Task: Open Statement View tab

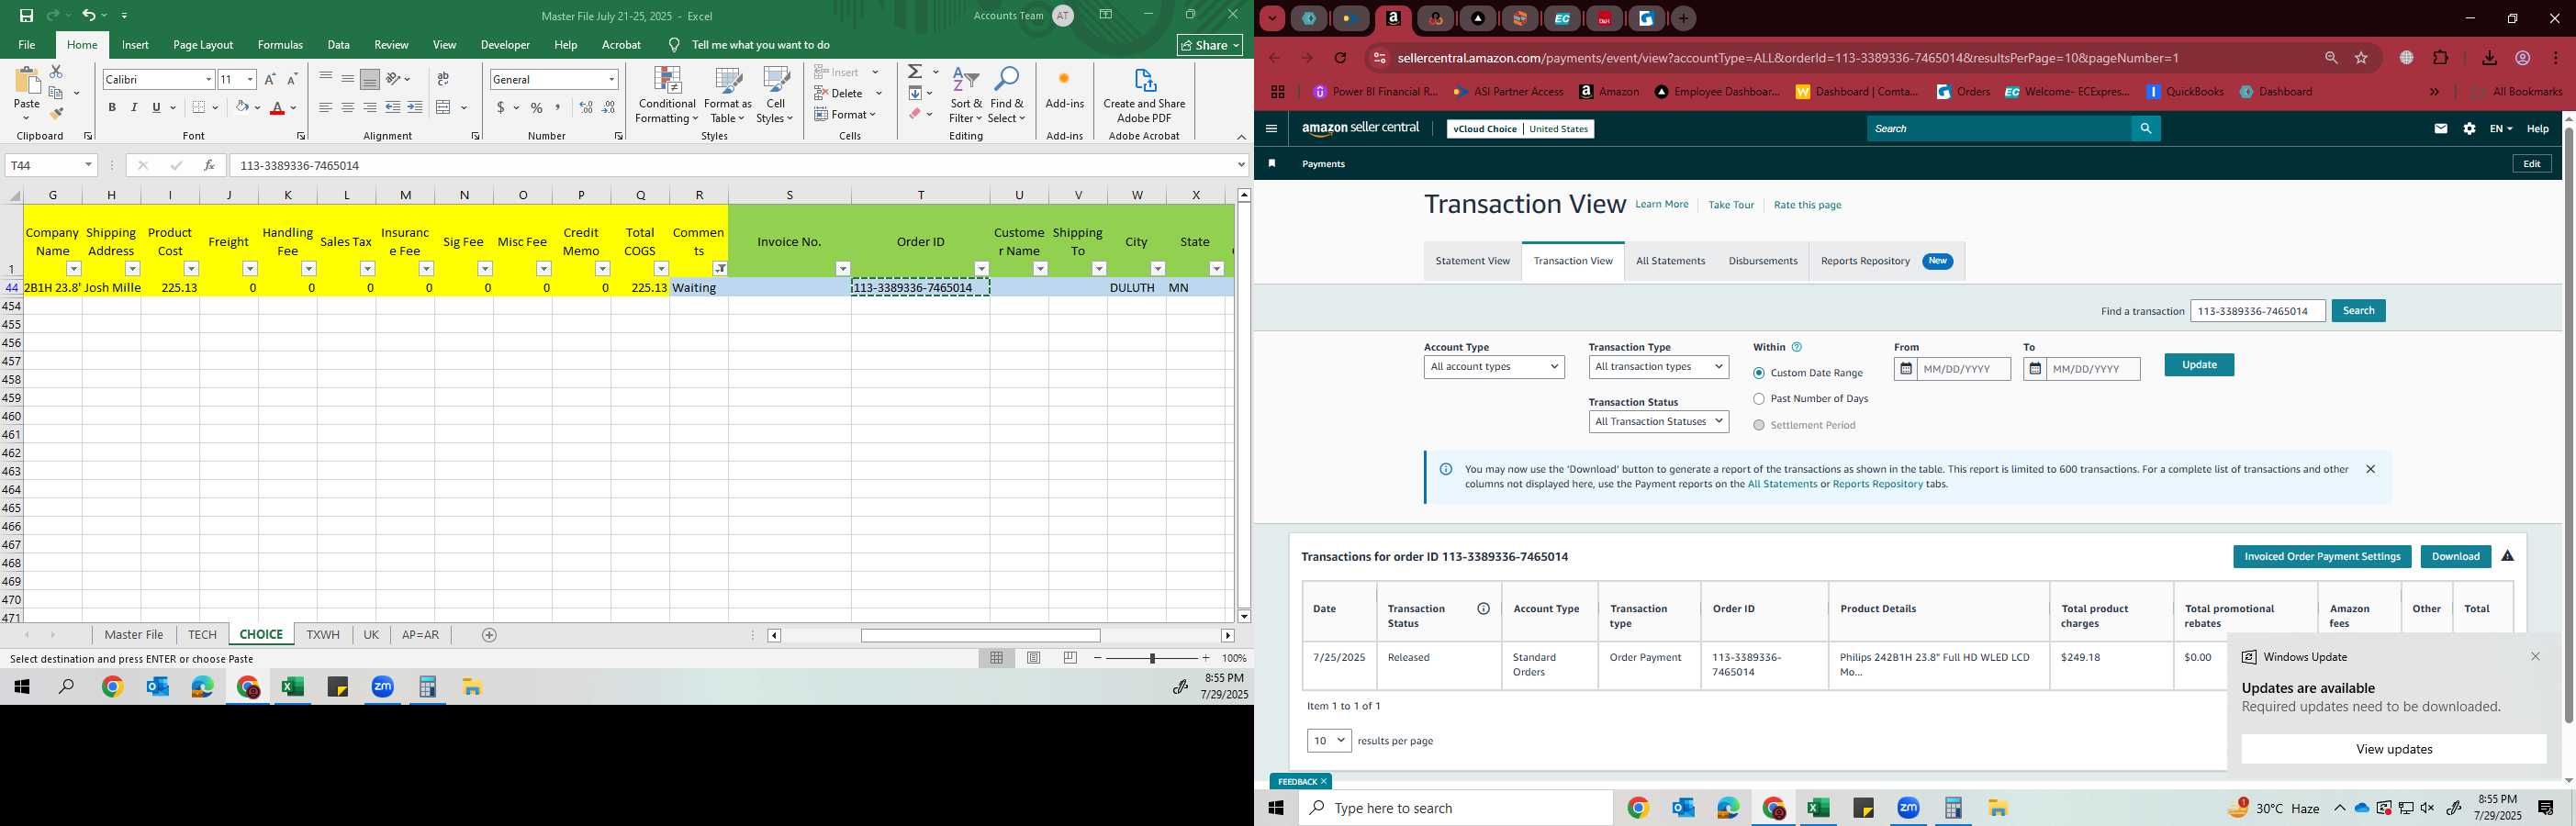Action: [1472, 261]
